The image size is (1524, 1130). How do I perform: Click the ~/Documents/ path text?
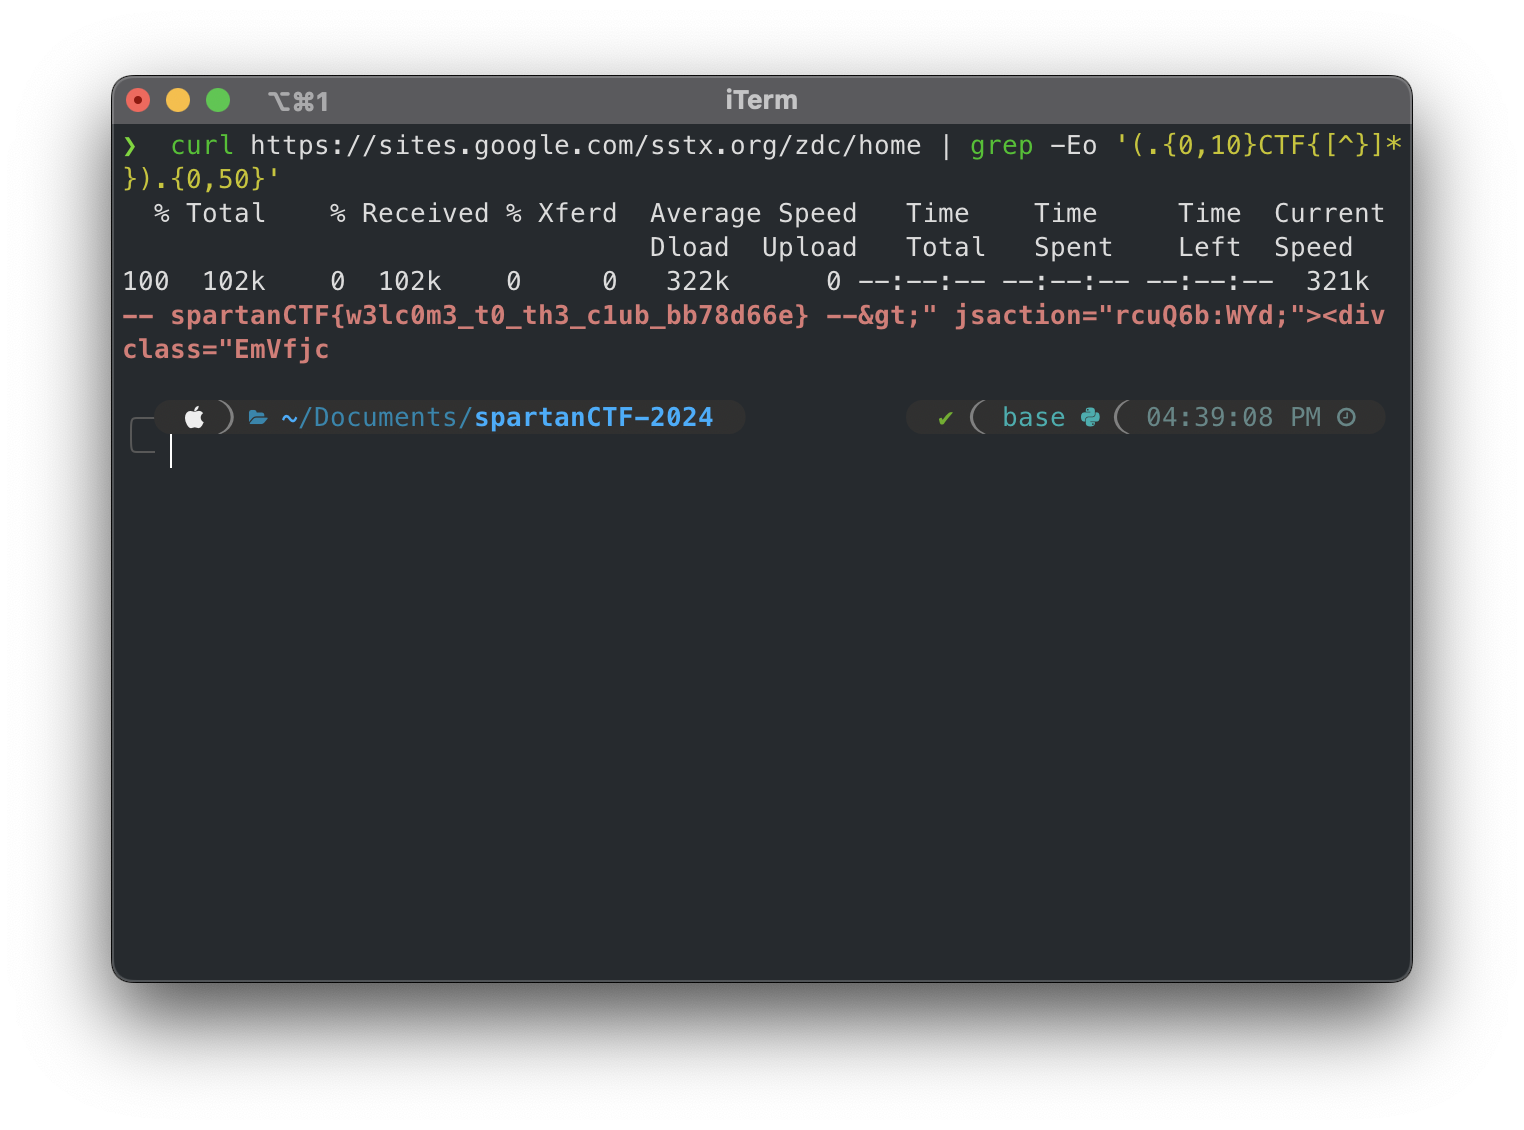(x=377, y=417)
